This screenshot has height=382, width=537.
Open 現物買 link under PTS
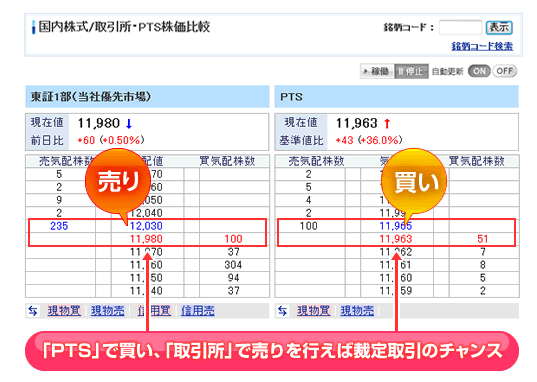(314, 311)
